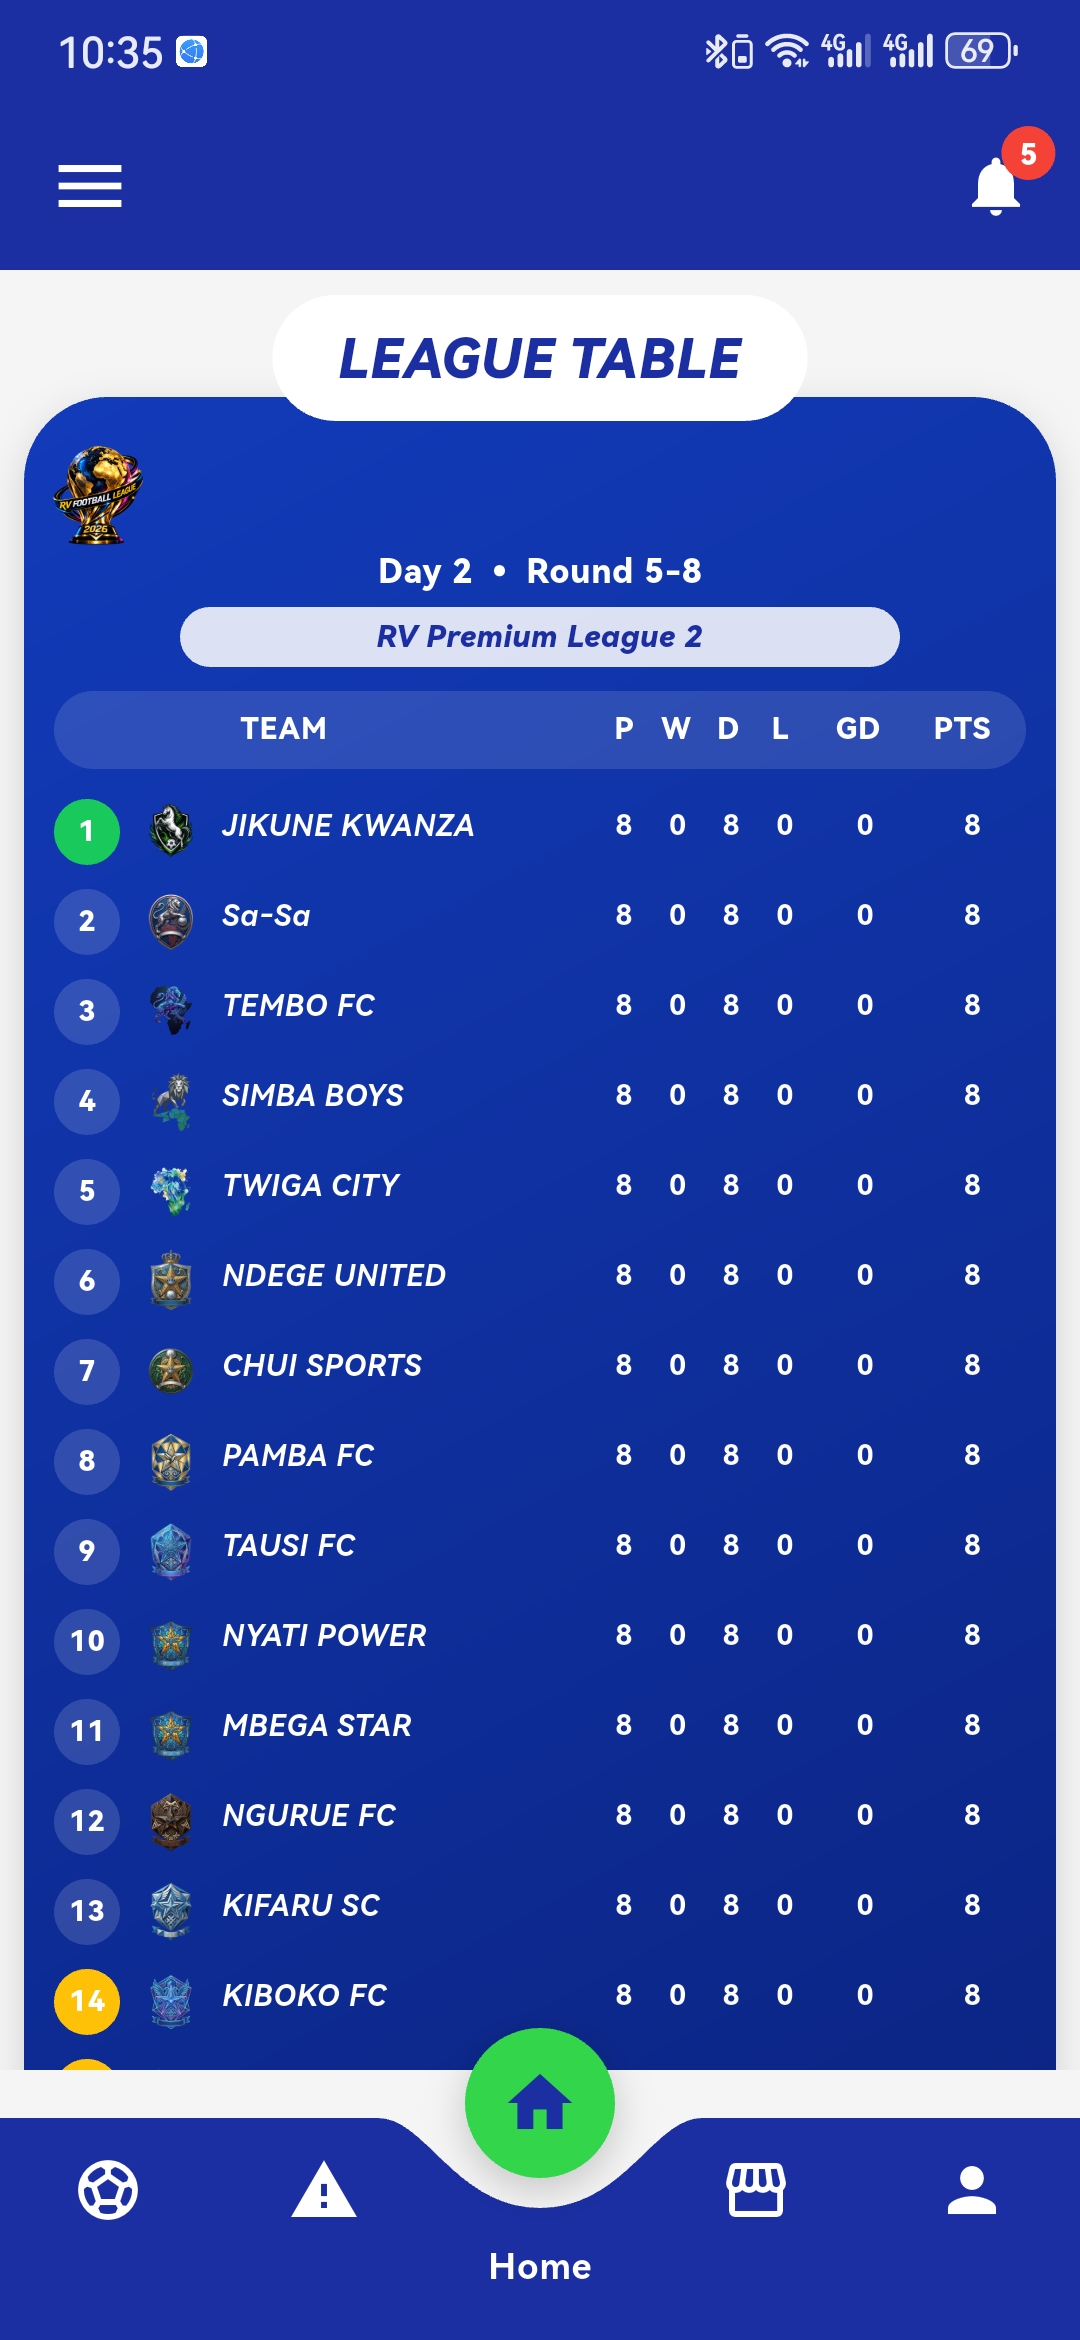Tap the LEAGUE TABLE title
This screenshot has height=2340, width=1080.
(x=540, y=358)
